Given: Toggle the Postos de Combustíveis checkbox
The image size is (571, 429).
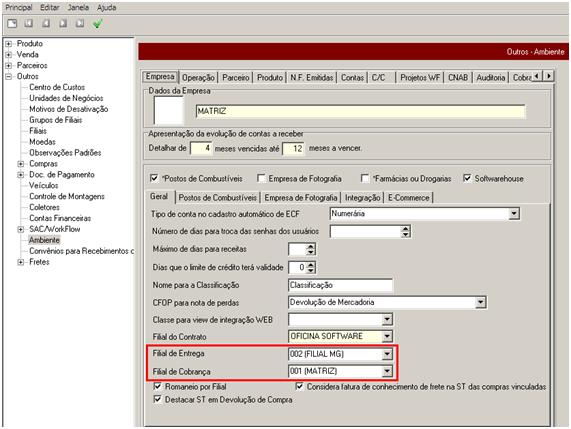Looking at the screenshot, I should pyautogui.click(x=154, y=178).
